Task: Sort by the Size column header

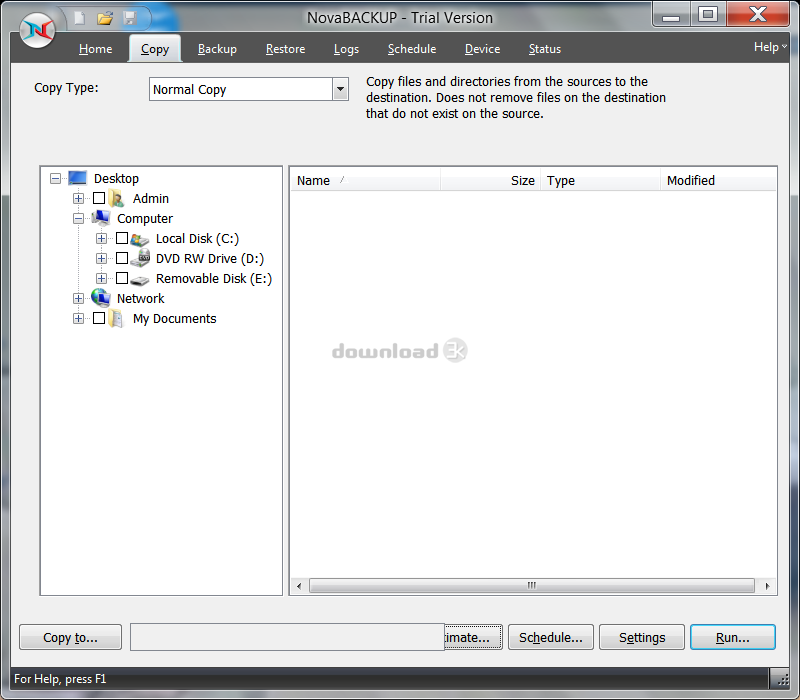Action: pyautogui.click(x=490, y=181)
